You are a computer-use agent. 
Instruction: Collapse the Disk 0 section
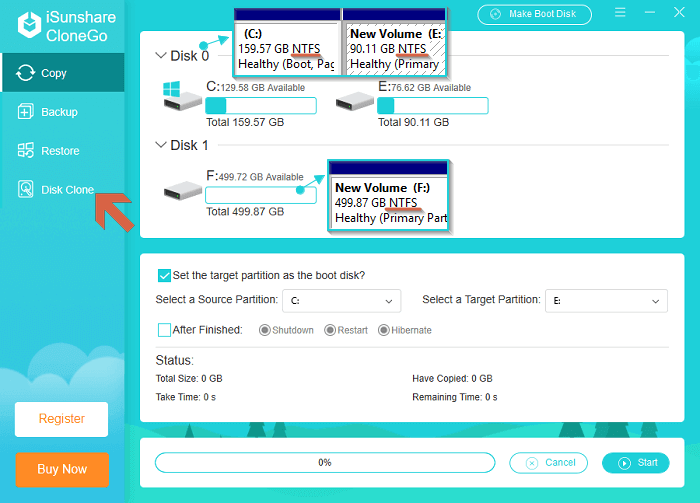pos(160,55)
